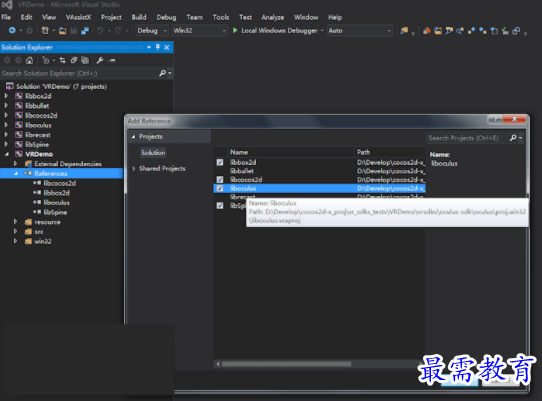542x401 pixels.
Task: Open Properties wrench icon in Solution Explorer
Action: click(100, 60)
